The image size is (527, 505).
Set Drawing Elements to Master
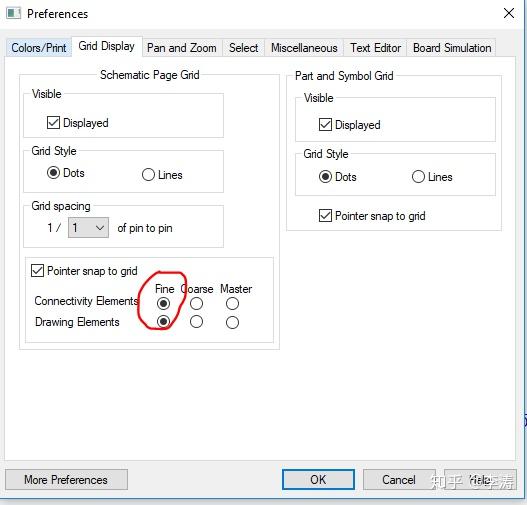tap(232, 322)
